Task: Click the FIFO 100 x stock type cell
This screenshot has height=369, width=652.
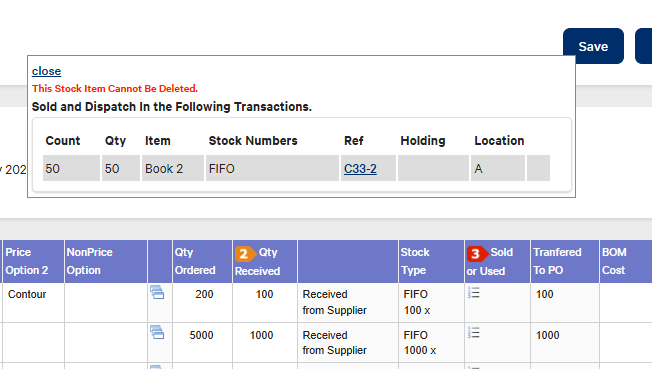Action: point(431,302)
